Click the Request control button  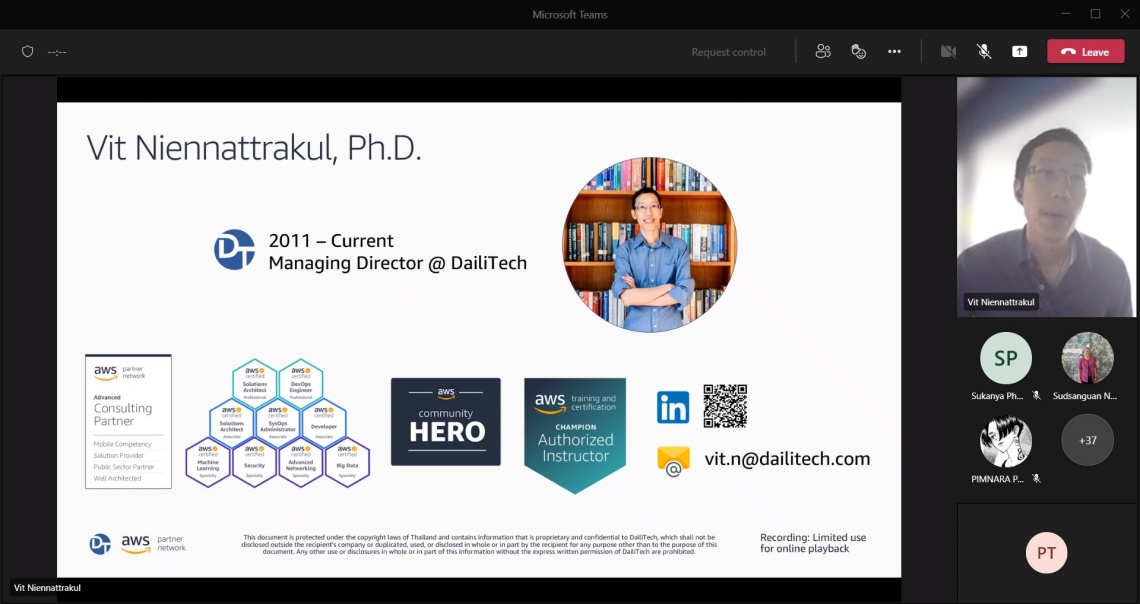click(728, 52)
